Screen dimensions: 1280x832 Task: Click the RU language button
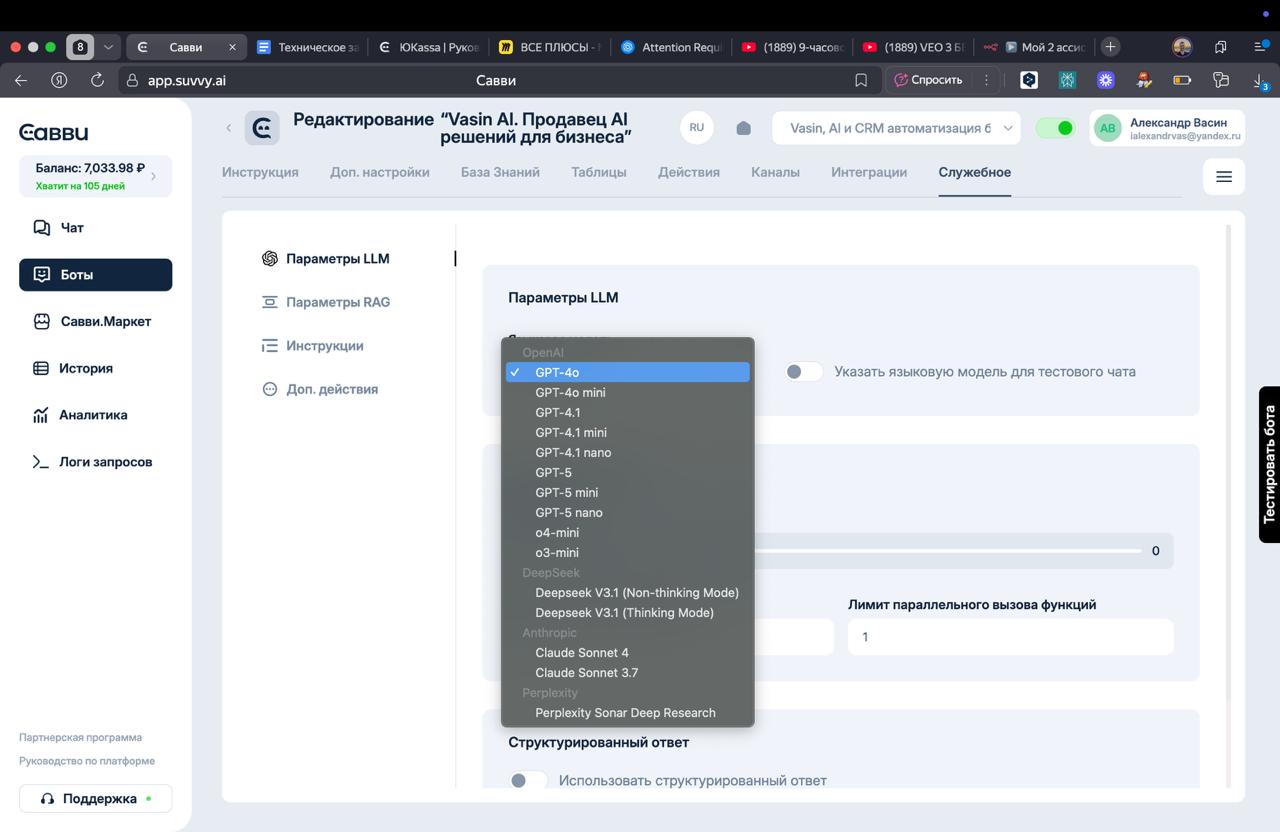pos(697,128)
